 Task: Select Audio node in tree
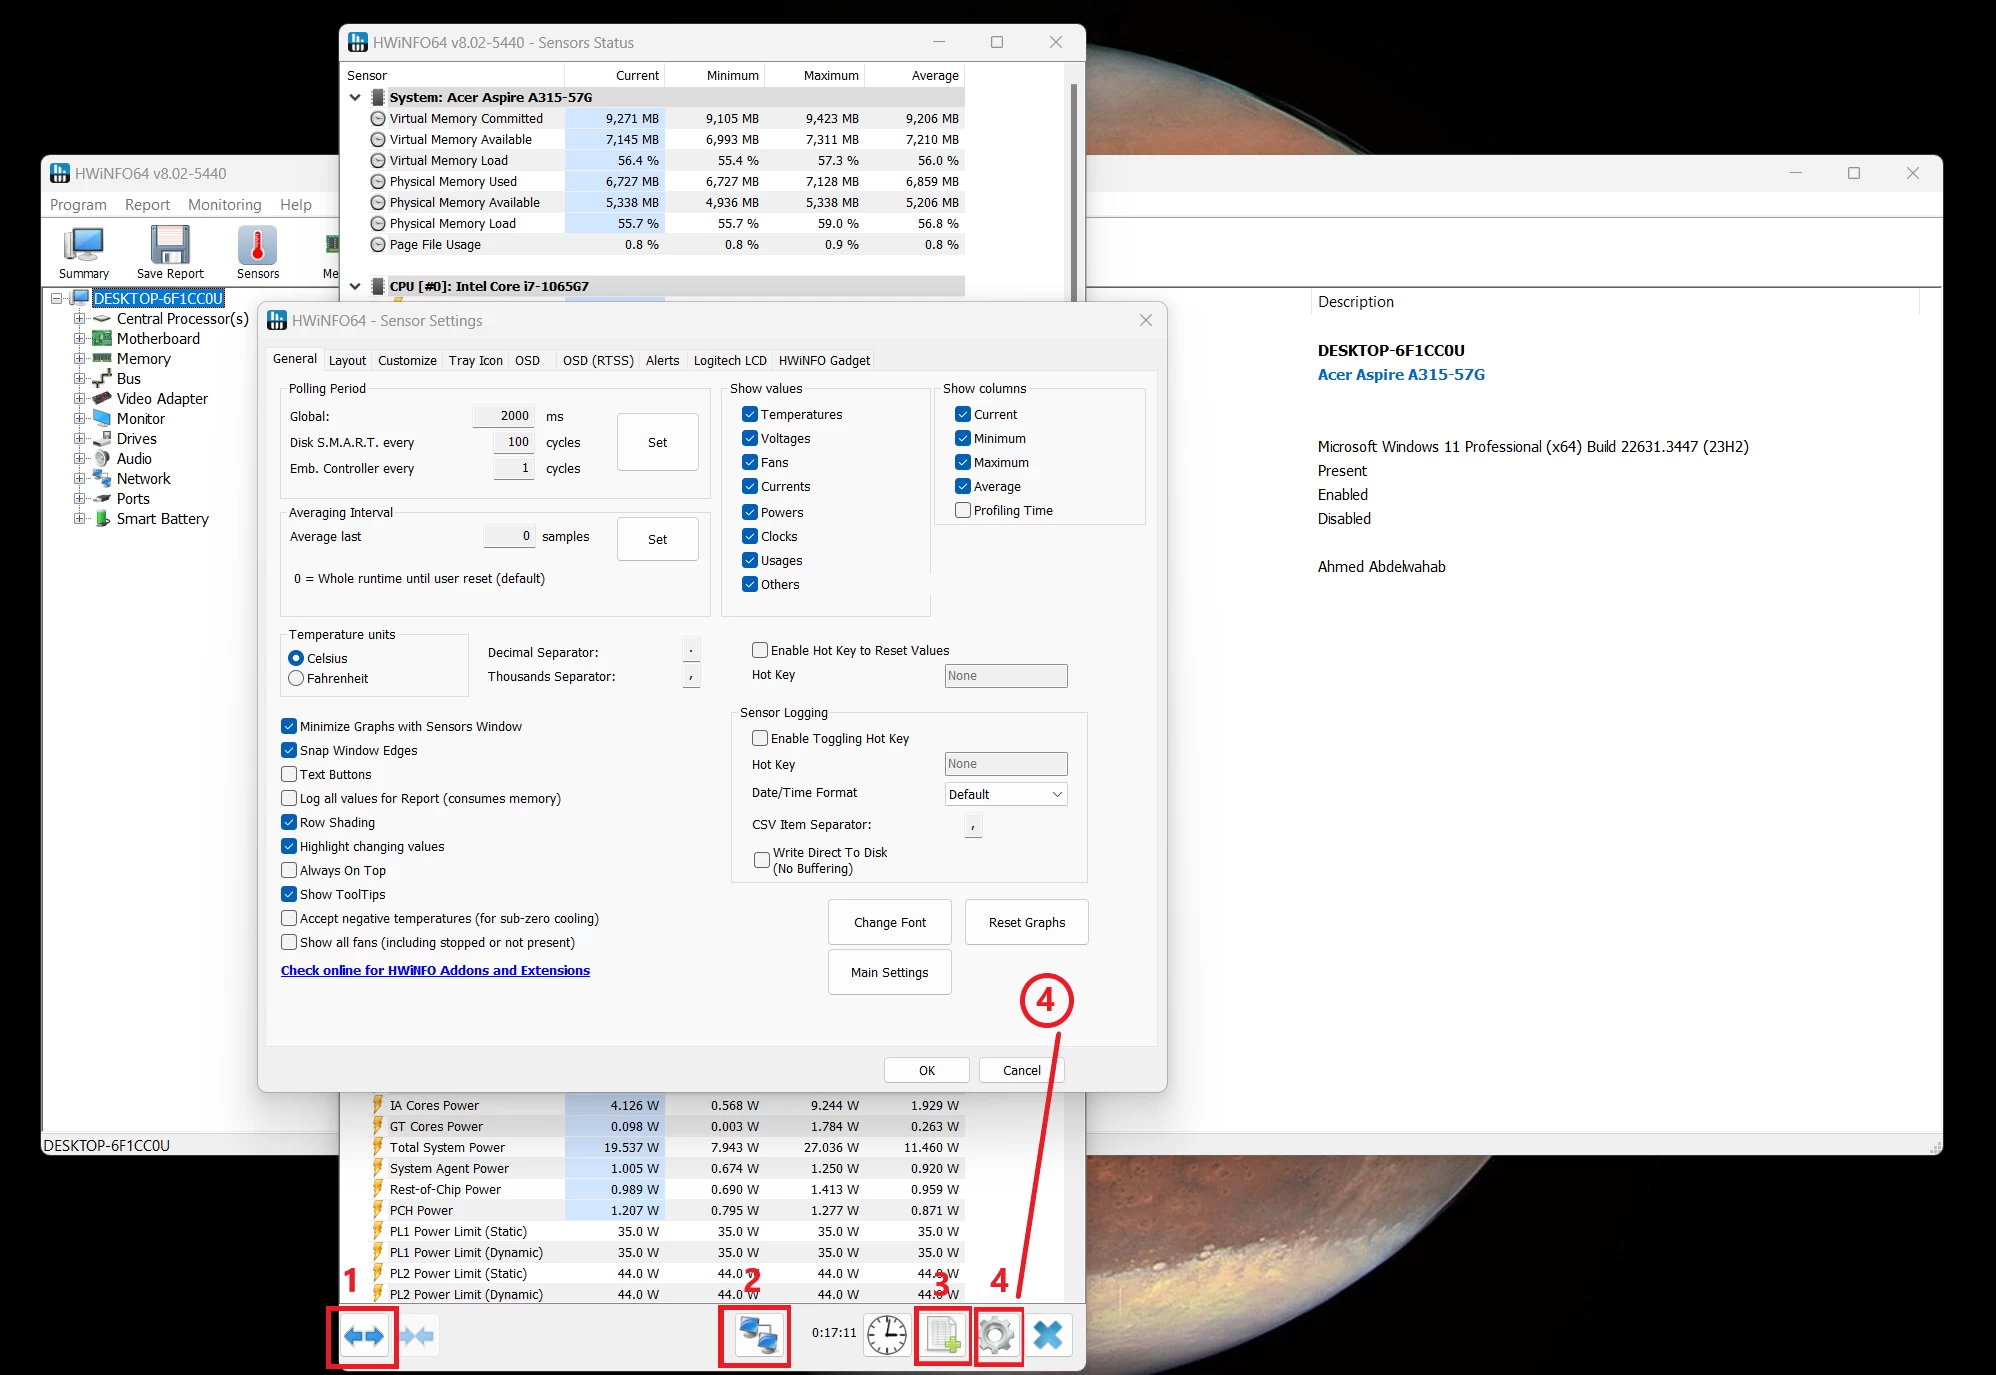click(134, 459)
